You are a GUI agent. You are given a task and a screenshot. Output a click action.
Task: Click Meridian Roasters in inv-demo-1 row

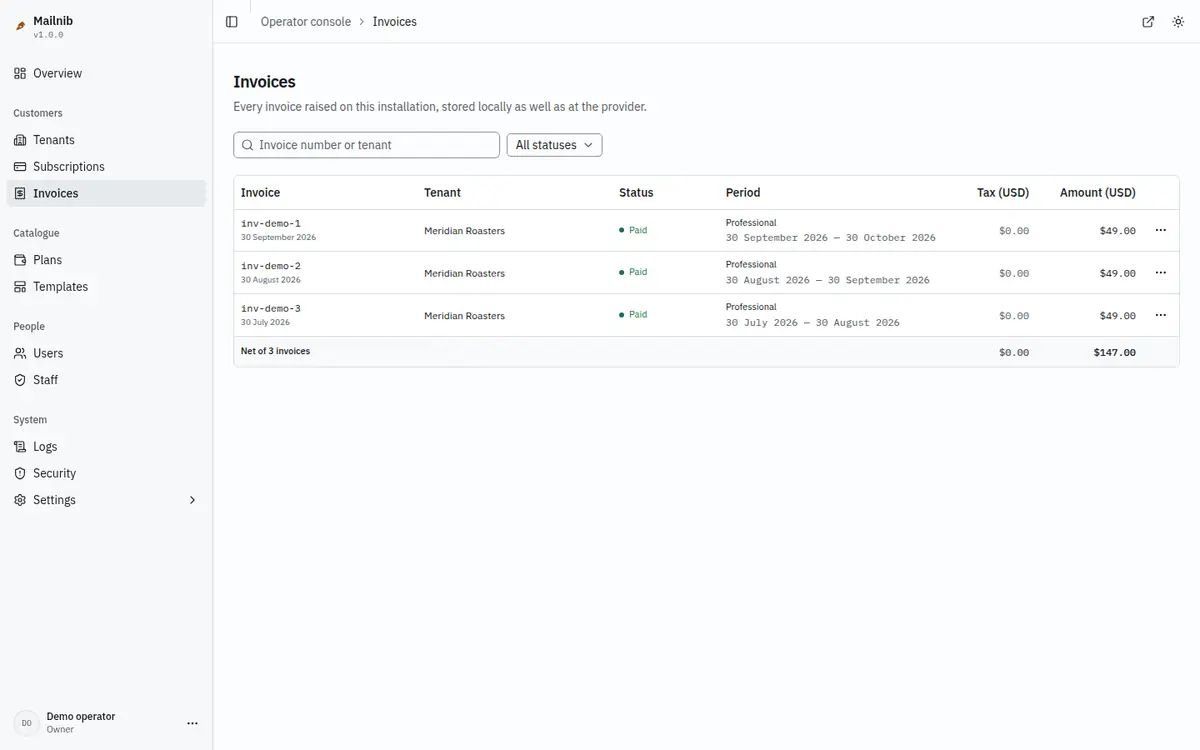[x=464, y=231]
